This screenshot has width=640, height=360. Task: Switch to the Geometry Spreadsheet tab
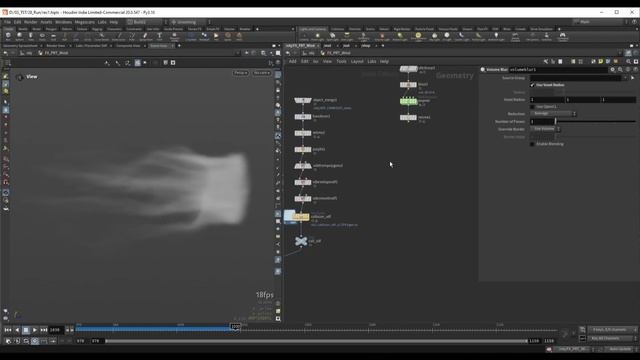tap(20, 46)
